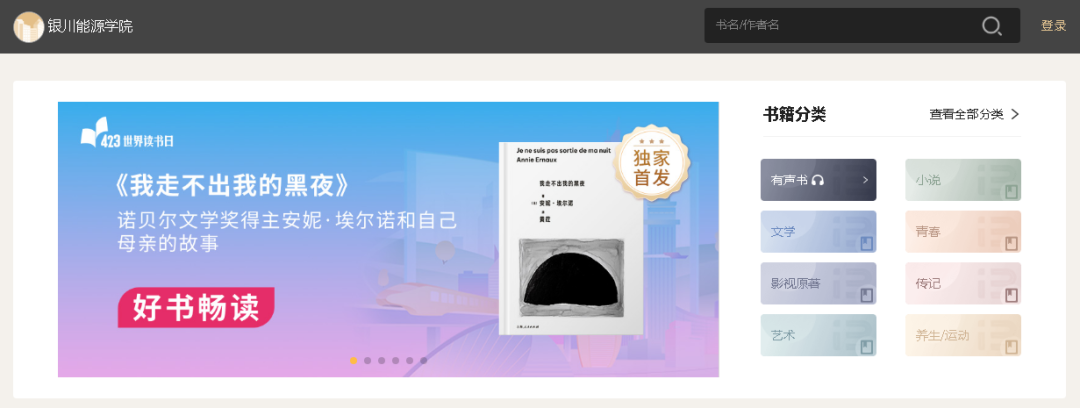The image size is (1080, 408).
Task: Open the 养生/运动 category tile
Action: [x=963, y=335]
